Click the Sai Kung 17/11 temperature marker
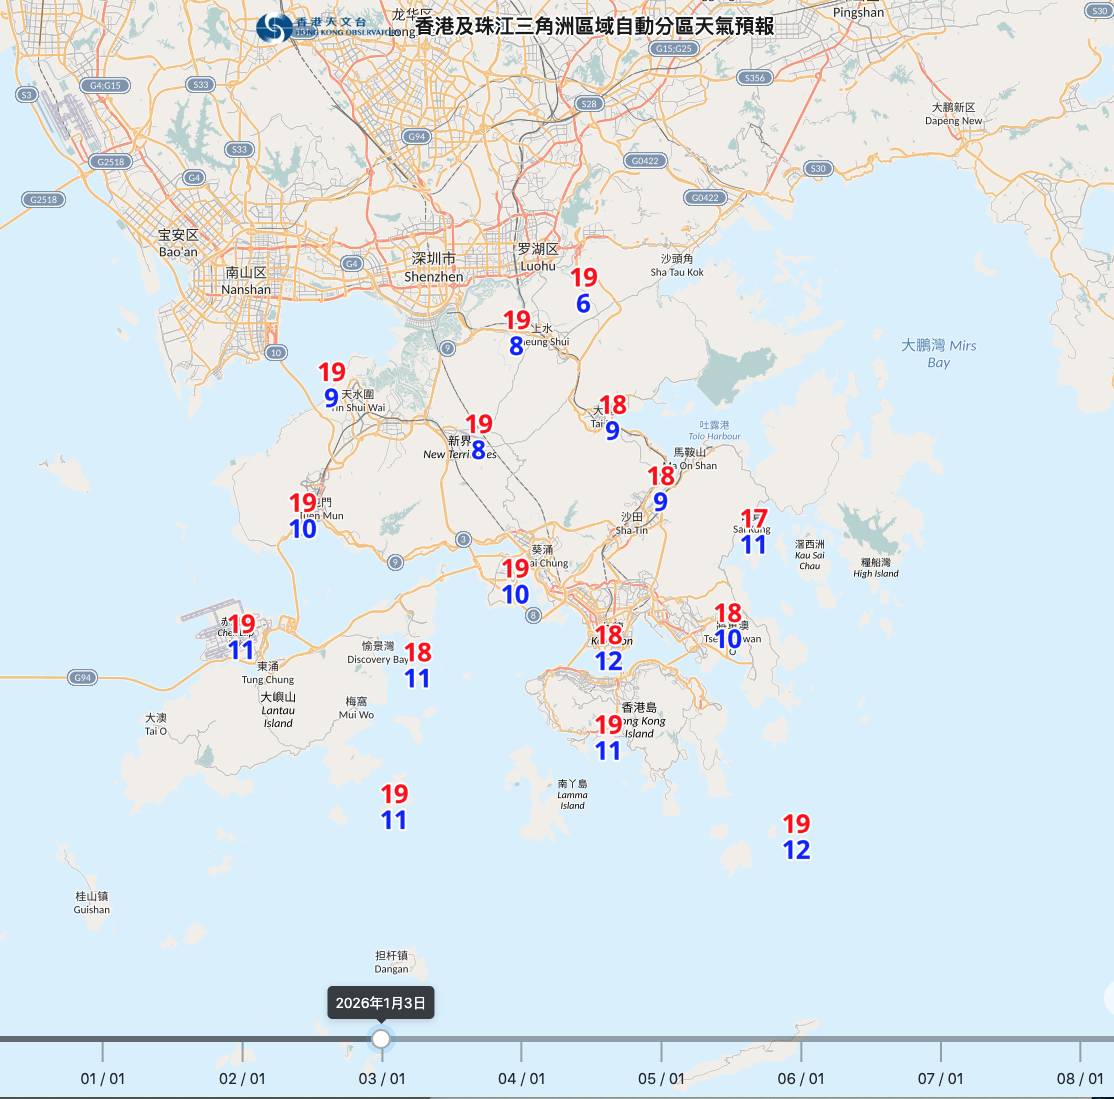The height and width of the screenshot is (1099, 1114). (x=753, y=532)
